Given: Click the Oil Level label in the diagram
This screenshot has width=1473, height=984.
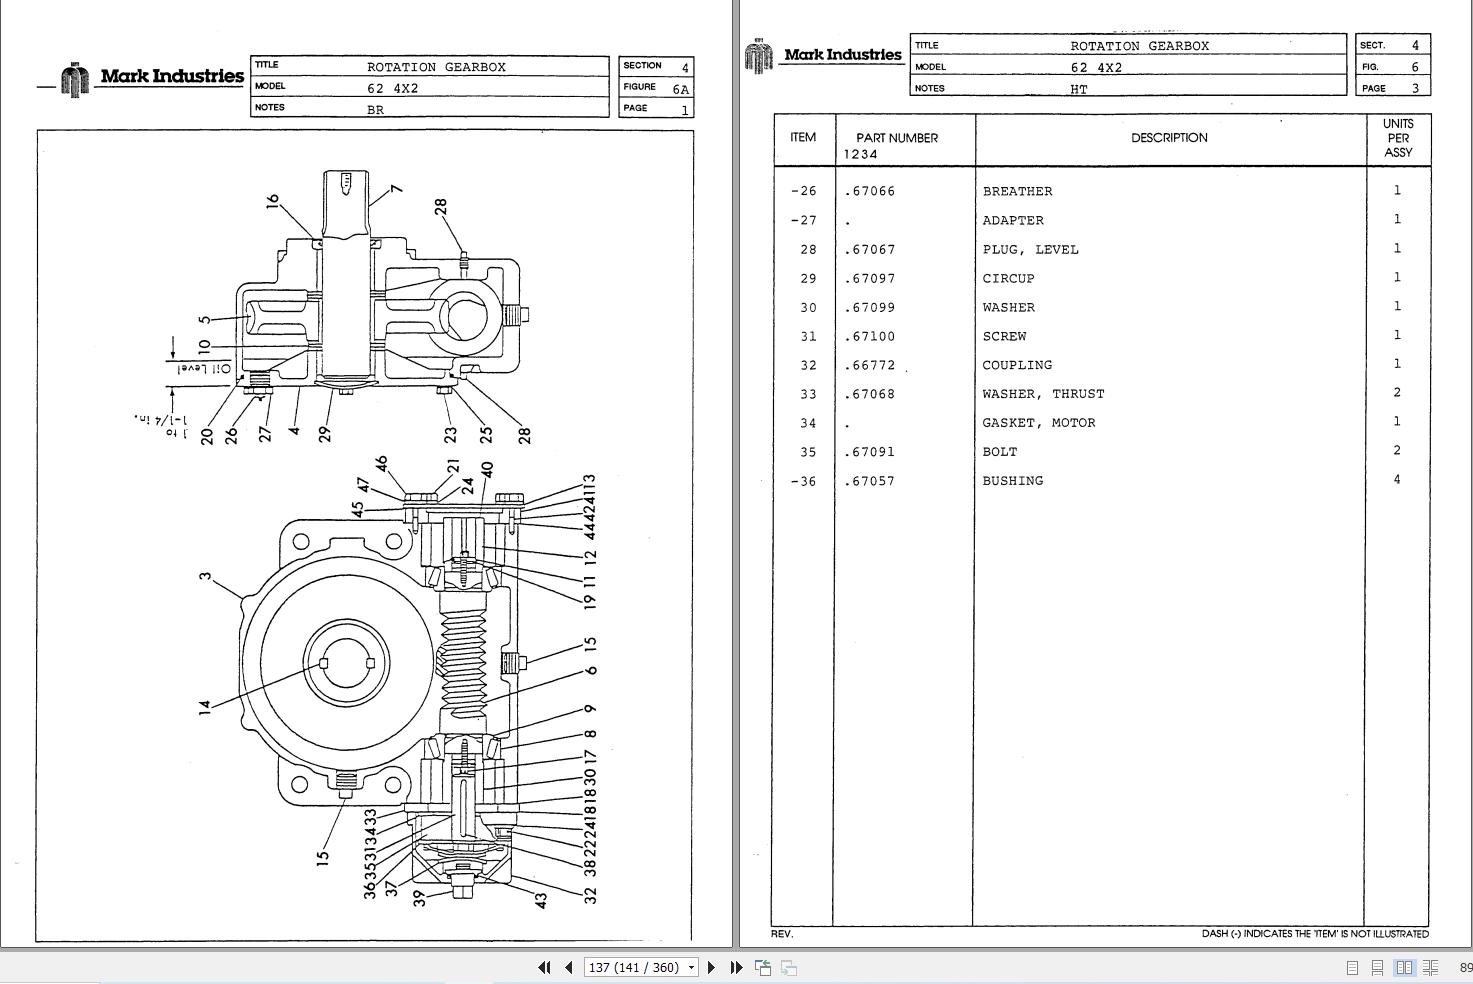Looking at the screenshot, I should pos(204,369).
